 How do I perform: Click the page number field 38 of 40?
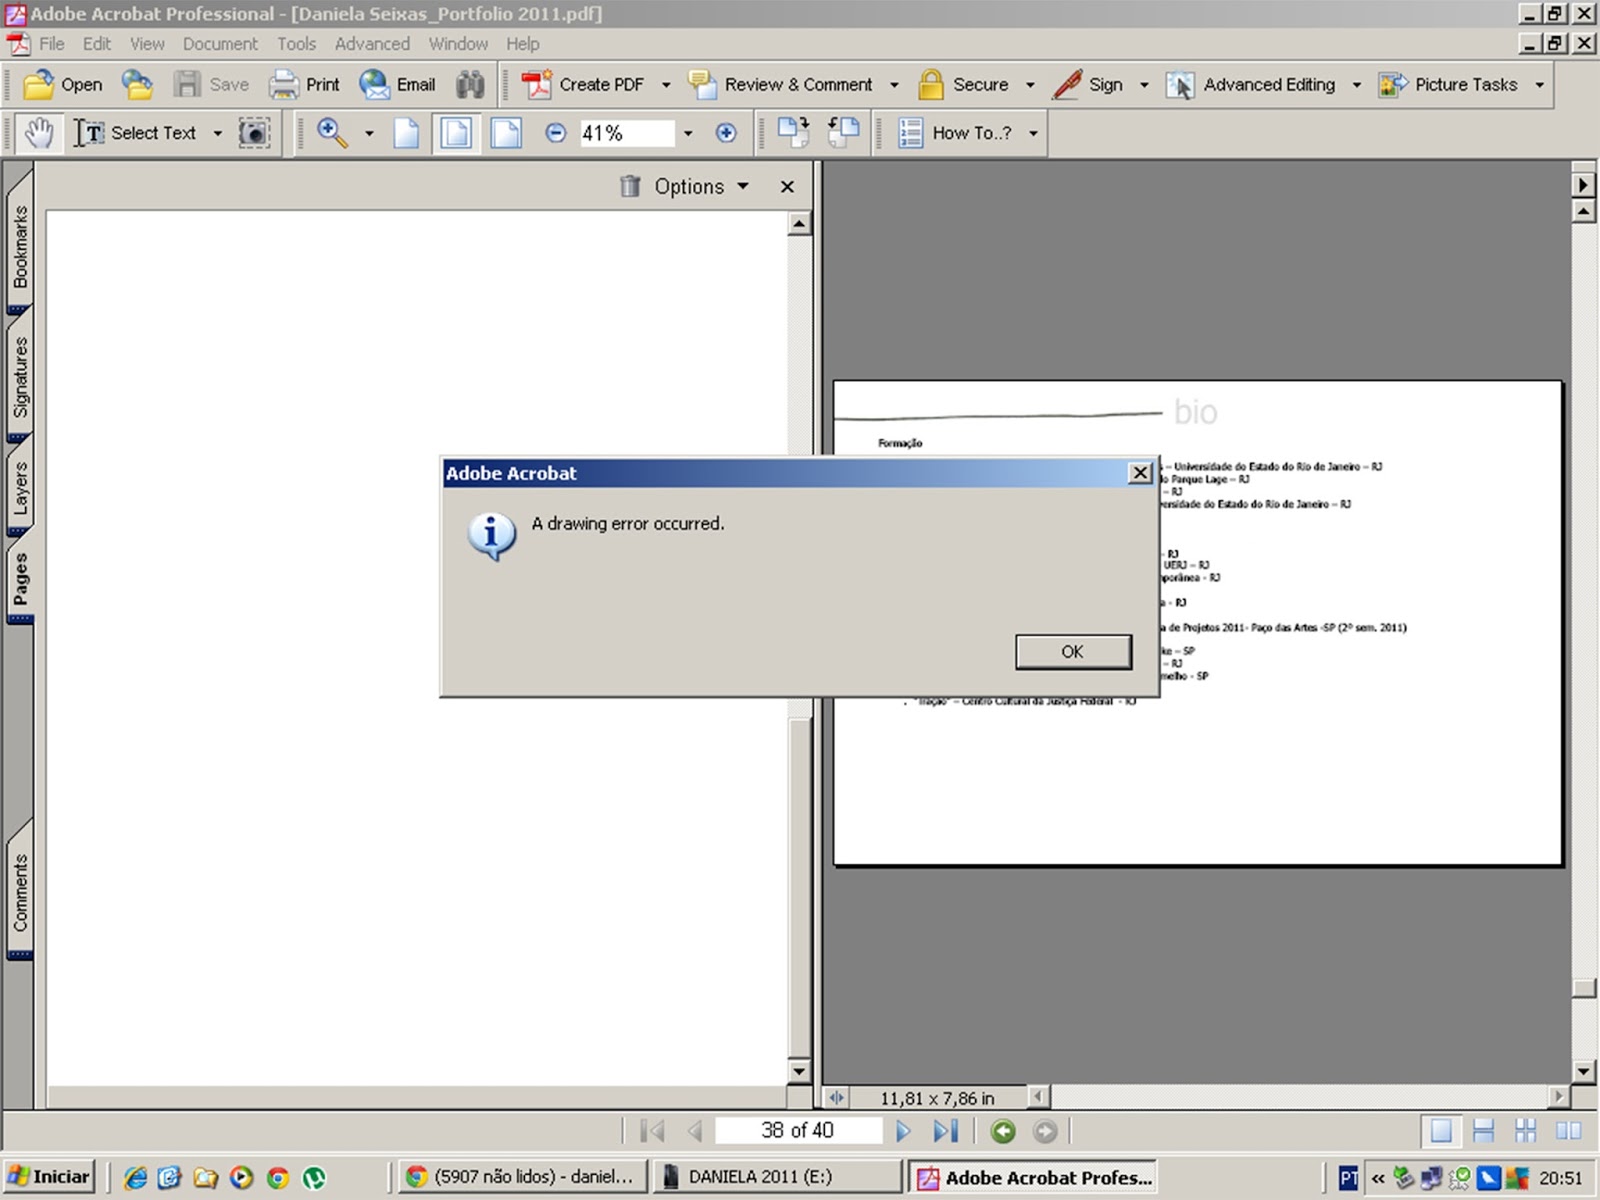coord(797,1131)
